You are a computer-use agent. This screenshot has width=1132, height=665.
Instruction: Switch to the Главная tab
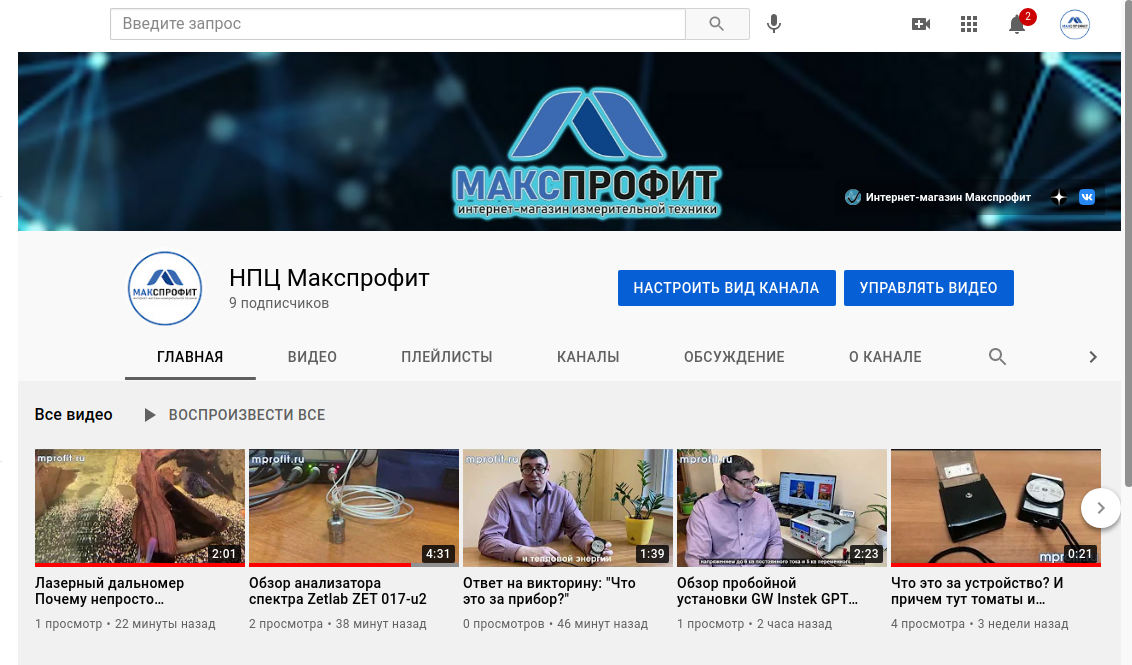coord(190,357)
